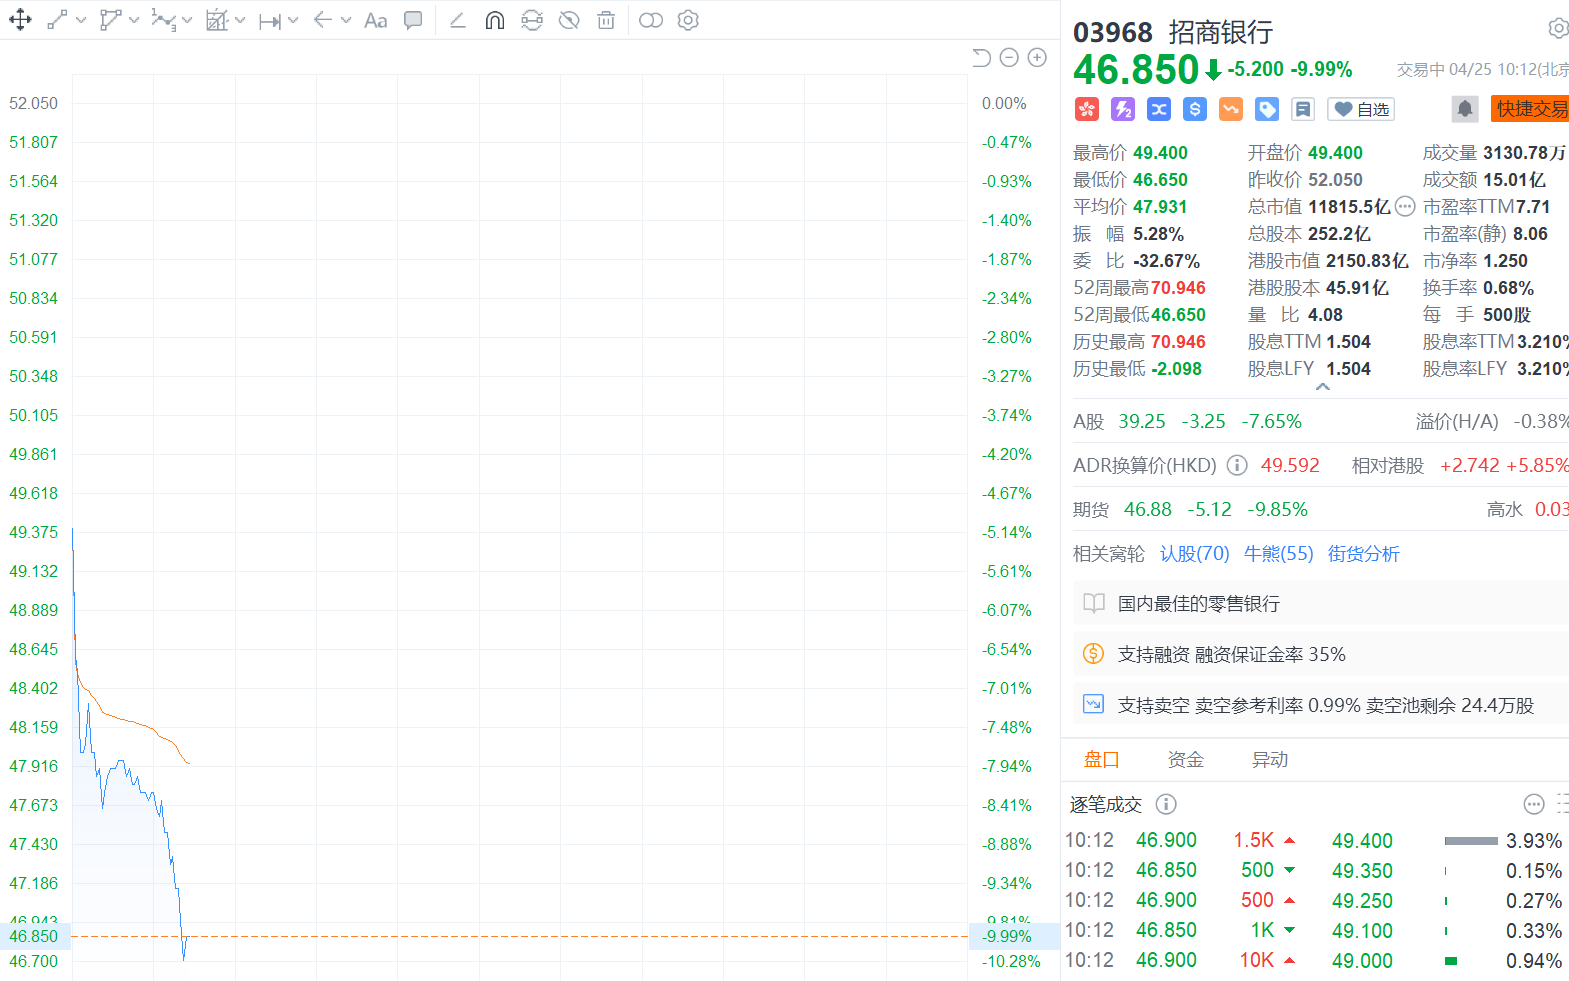Zoom in chart with plus circle

click(1037, 58)
